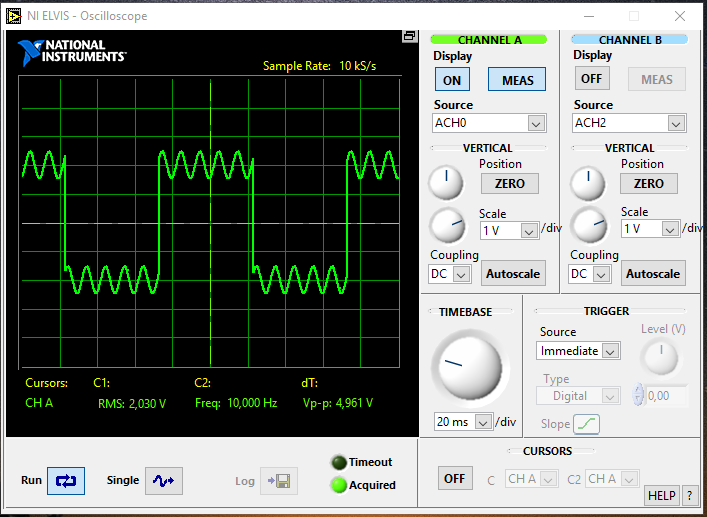
Task: Open context help with the question mark button
Action: pyautogui.click(x=689, y=495)
